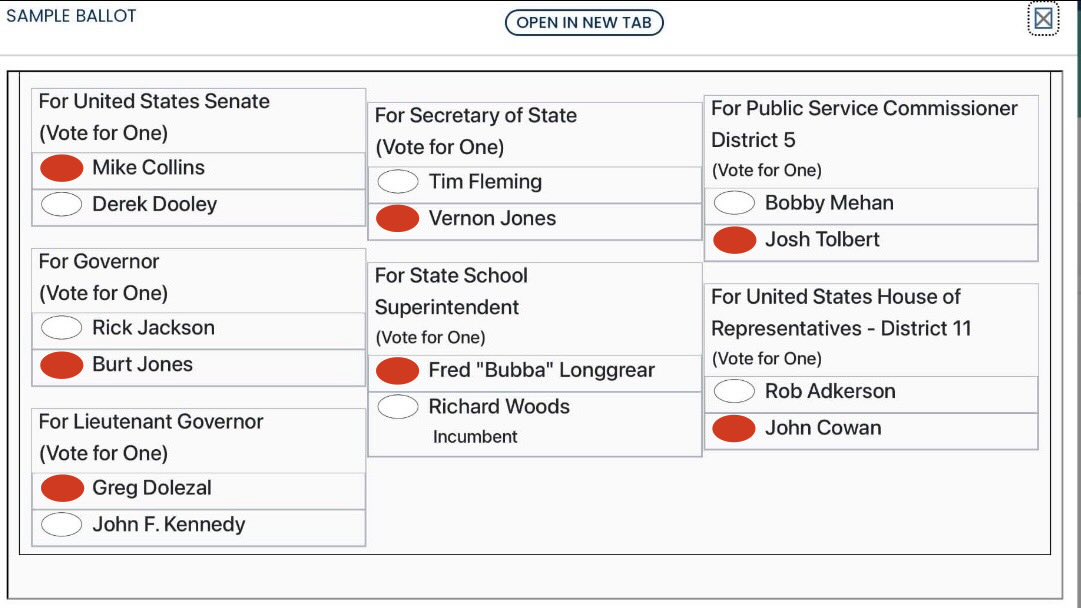
Task: Click the For State School Superintendent heading
Action: (452, 292)
